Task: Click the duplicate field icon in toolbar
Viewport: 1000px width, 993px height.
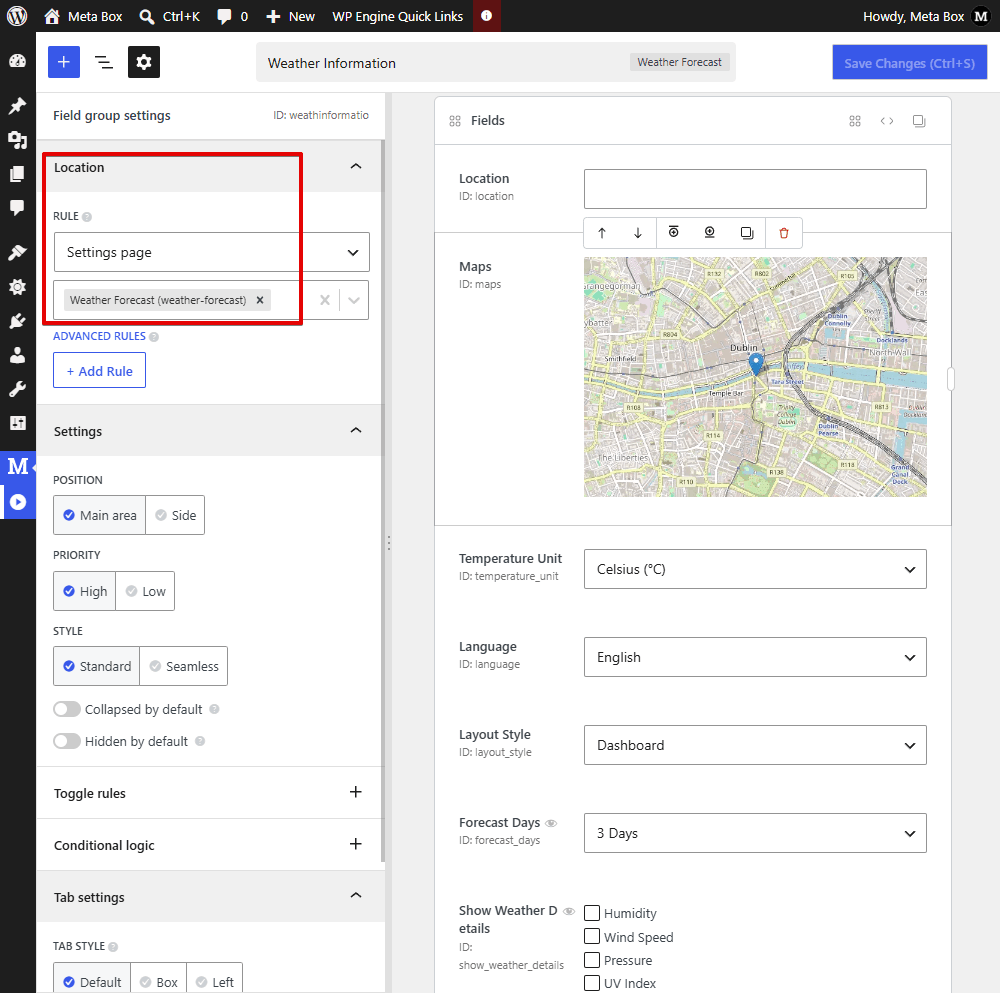Action: (747, 233)
